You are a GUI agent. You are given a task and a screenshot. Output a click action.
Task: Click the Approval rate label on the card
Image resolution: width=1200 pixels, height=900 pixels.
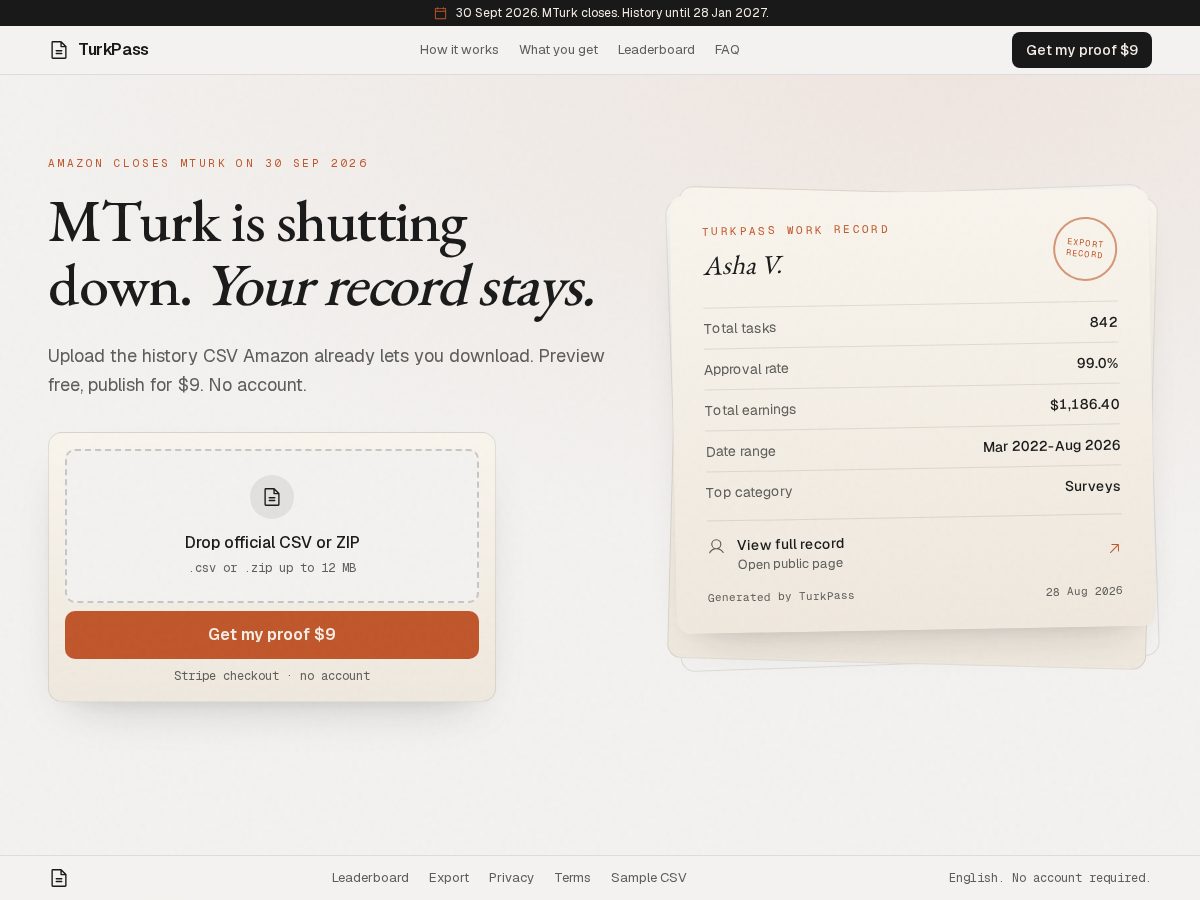746,369
